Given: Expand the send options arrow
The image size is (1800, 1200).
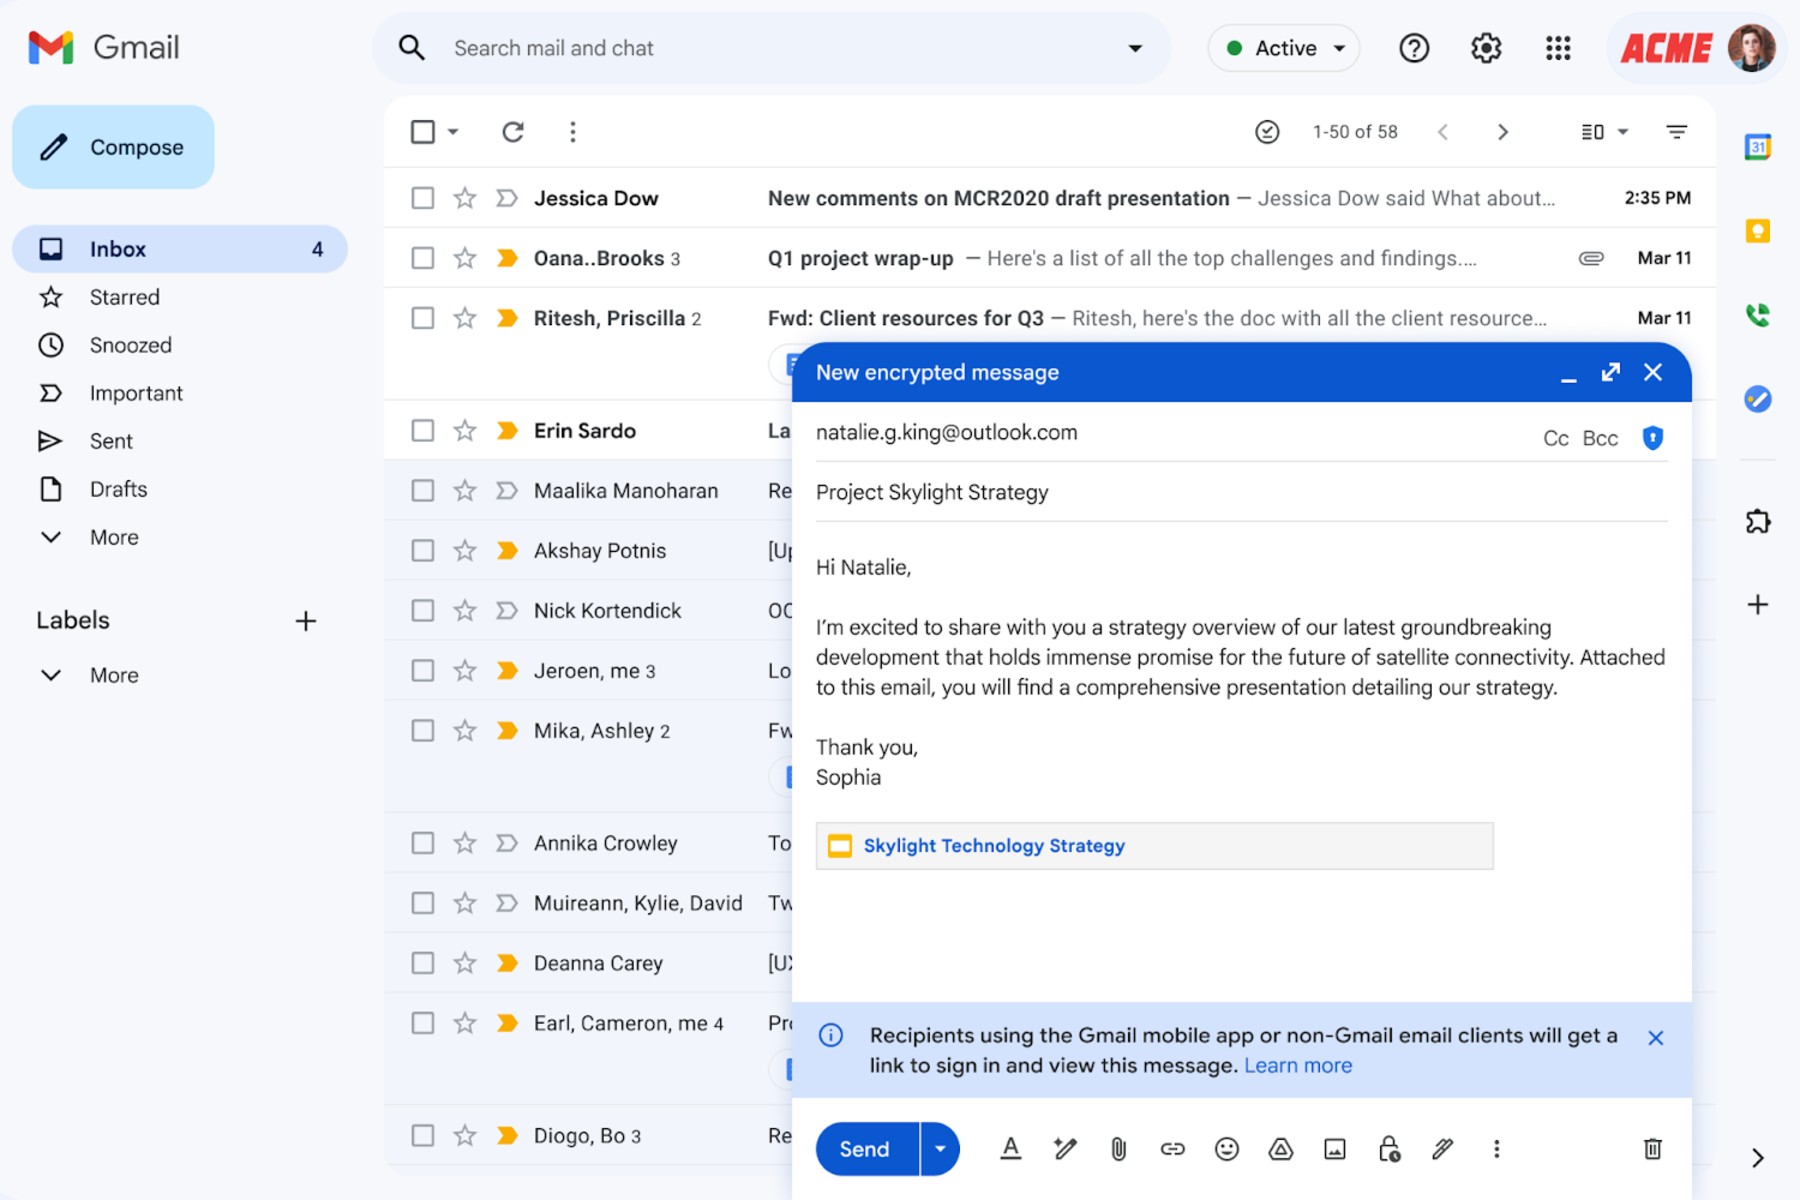Looking at the screenshot, I should [940, 1149].
